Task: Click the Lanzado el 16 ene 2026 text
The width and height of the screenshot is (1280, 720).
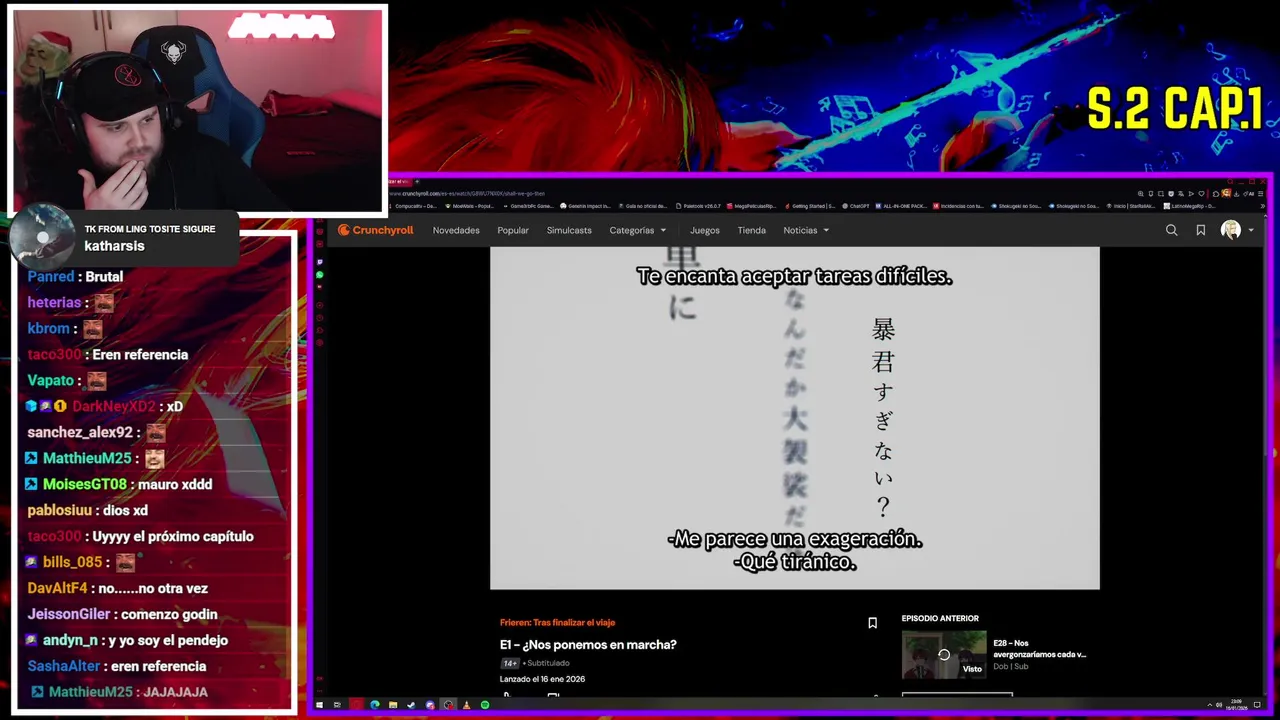Action: click(x=542, y=679)
